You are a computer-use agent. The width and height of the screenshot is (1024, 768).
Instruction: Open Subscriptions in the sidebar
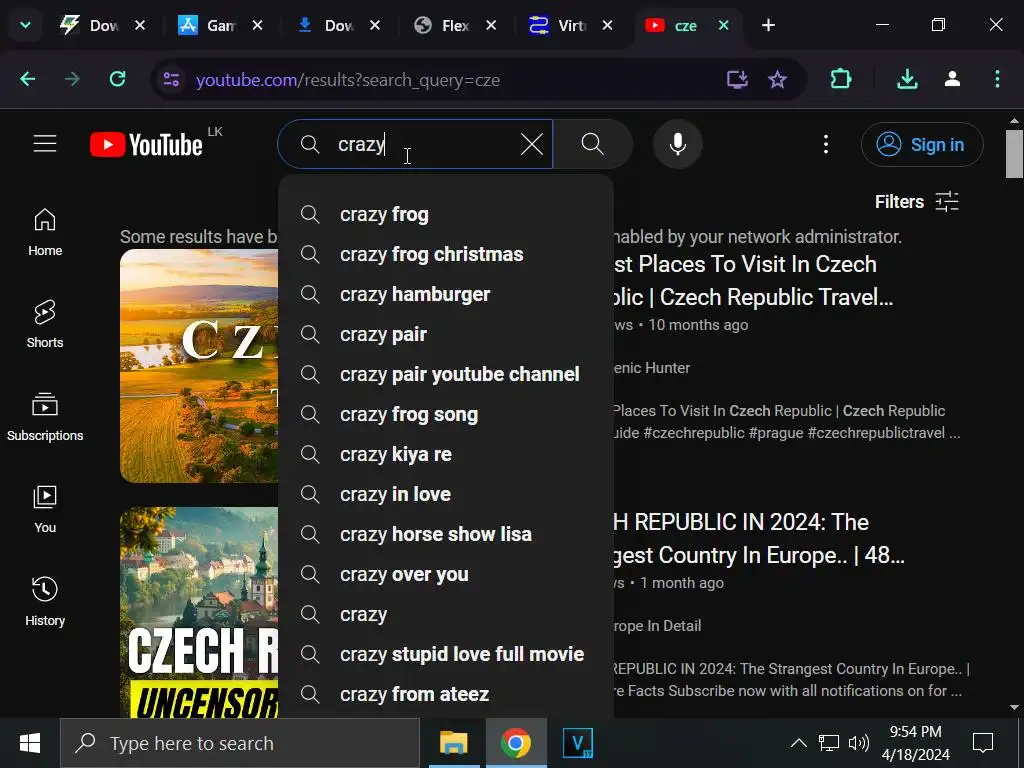click(45, 417)
